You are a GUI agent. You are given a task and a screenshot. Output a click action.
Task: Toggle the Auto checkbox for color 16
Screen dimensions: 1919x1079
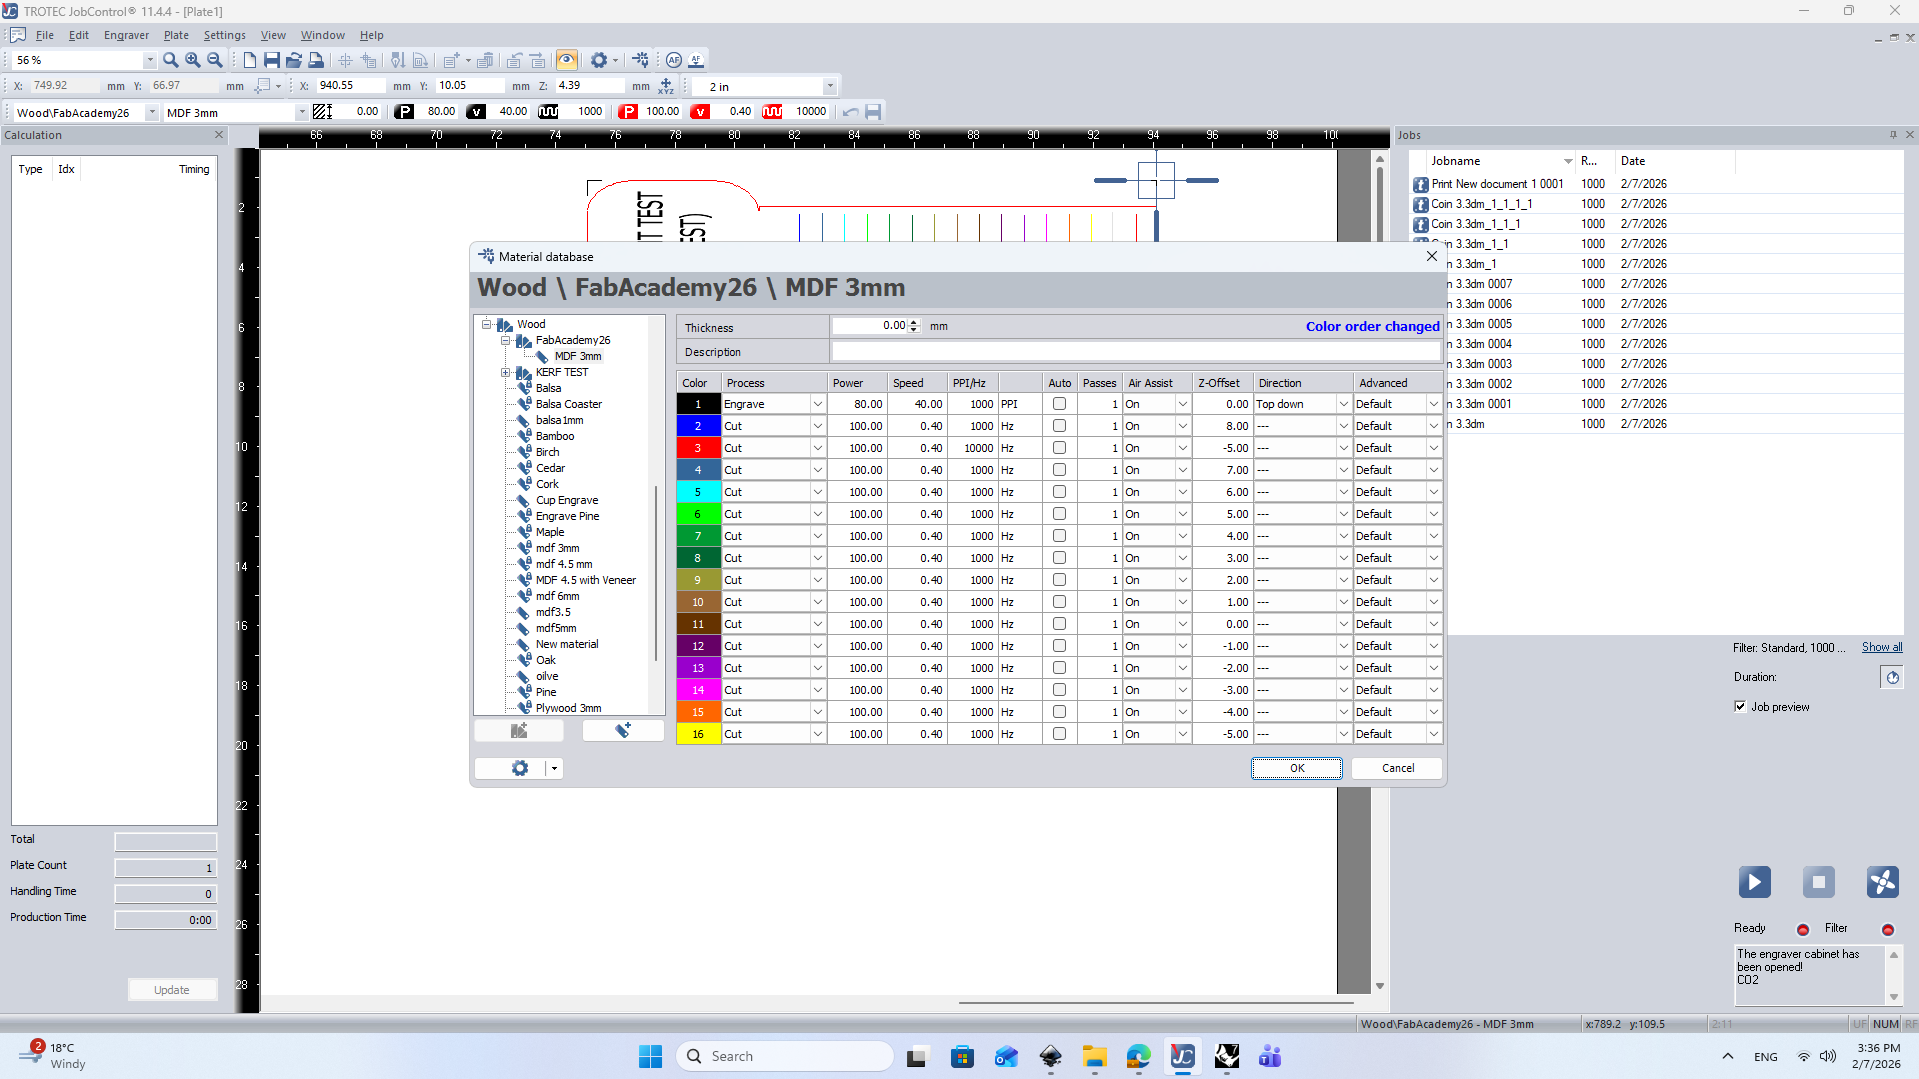point(1059,733)
